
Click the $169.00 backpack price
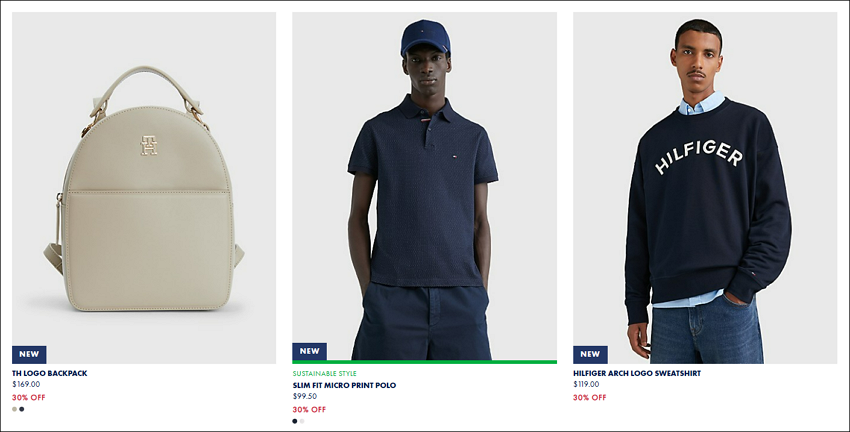26,384
